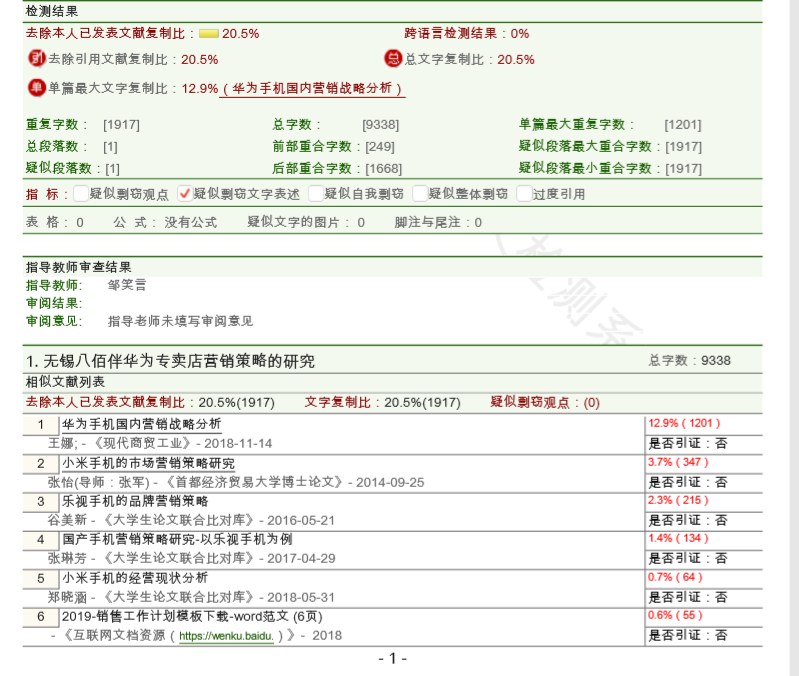Click the row number 6 cell
799x676 pixels.
tap(41, 617)
